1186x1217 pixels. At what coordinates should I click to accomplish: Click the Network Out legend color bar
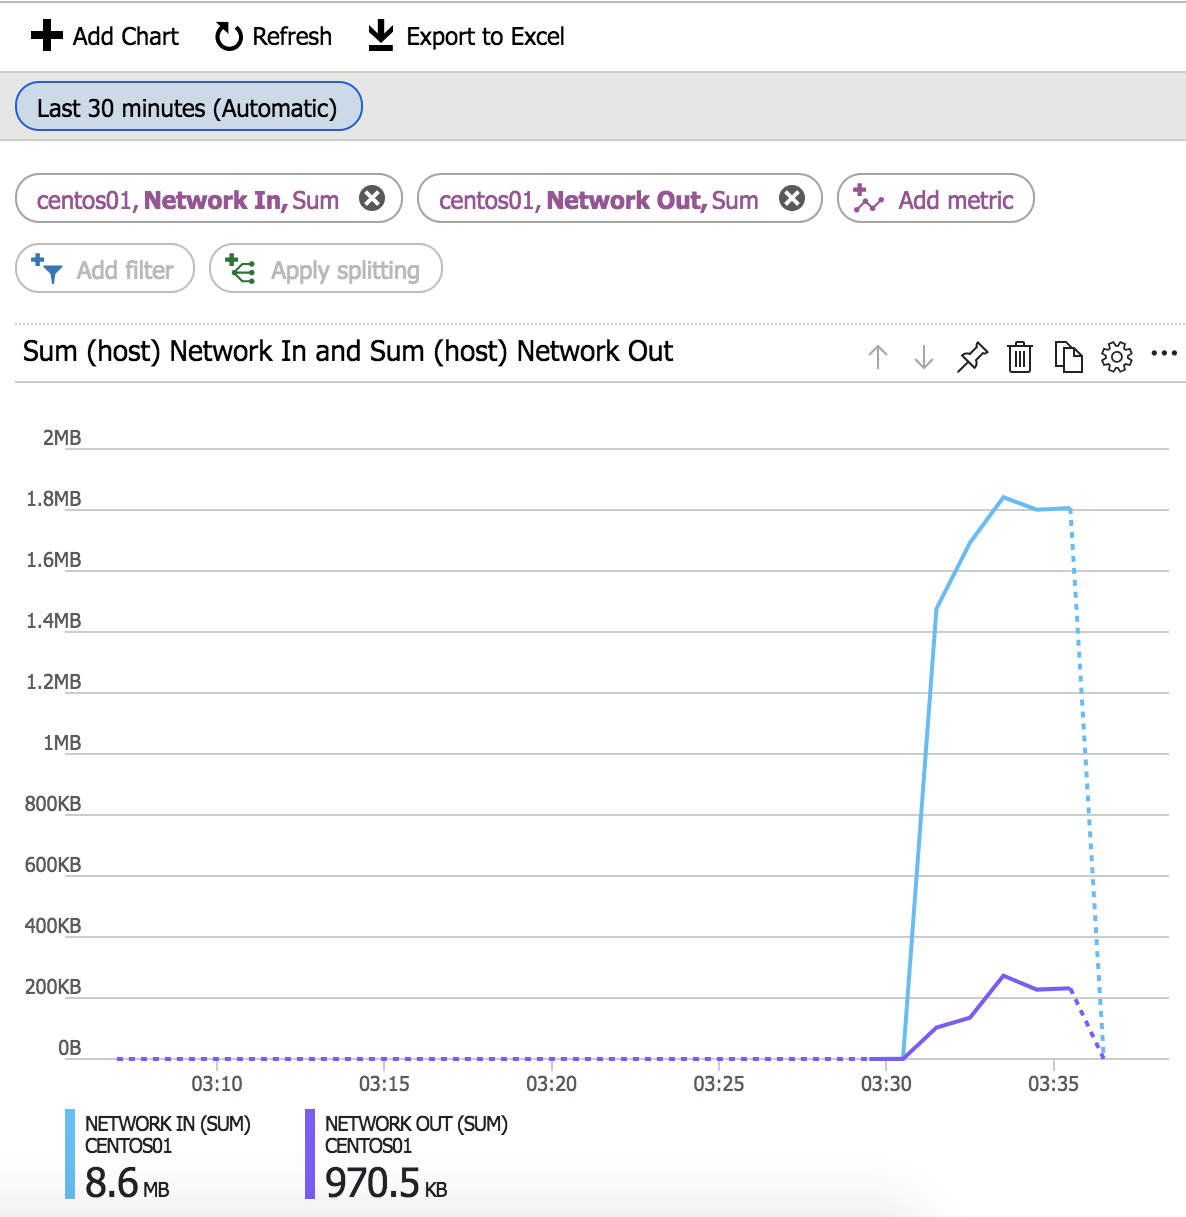pos(310,1154)
